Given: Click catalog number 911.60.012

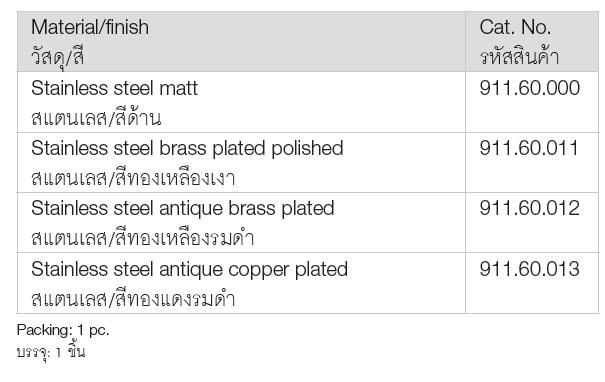Looking at the screenshot, I should click(x=529, y=208).
